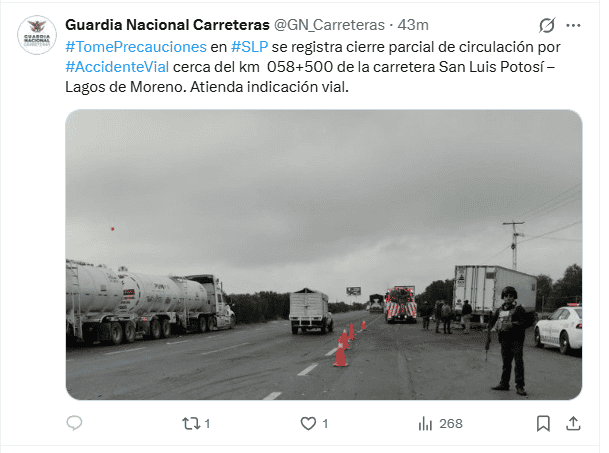Click the Grok explain-post icon
The height and width of the screenshot is (453, 609).
point(547,26)
